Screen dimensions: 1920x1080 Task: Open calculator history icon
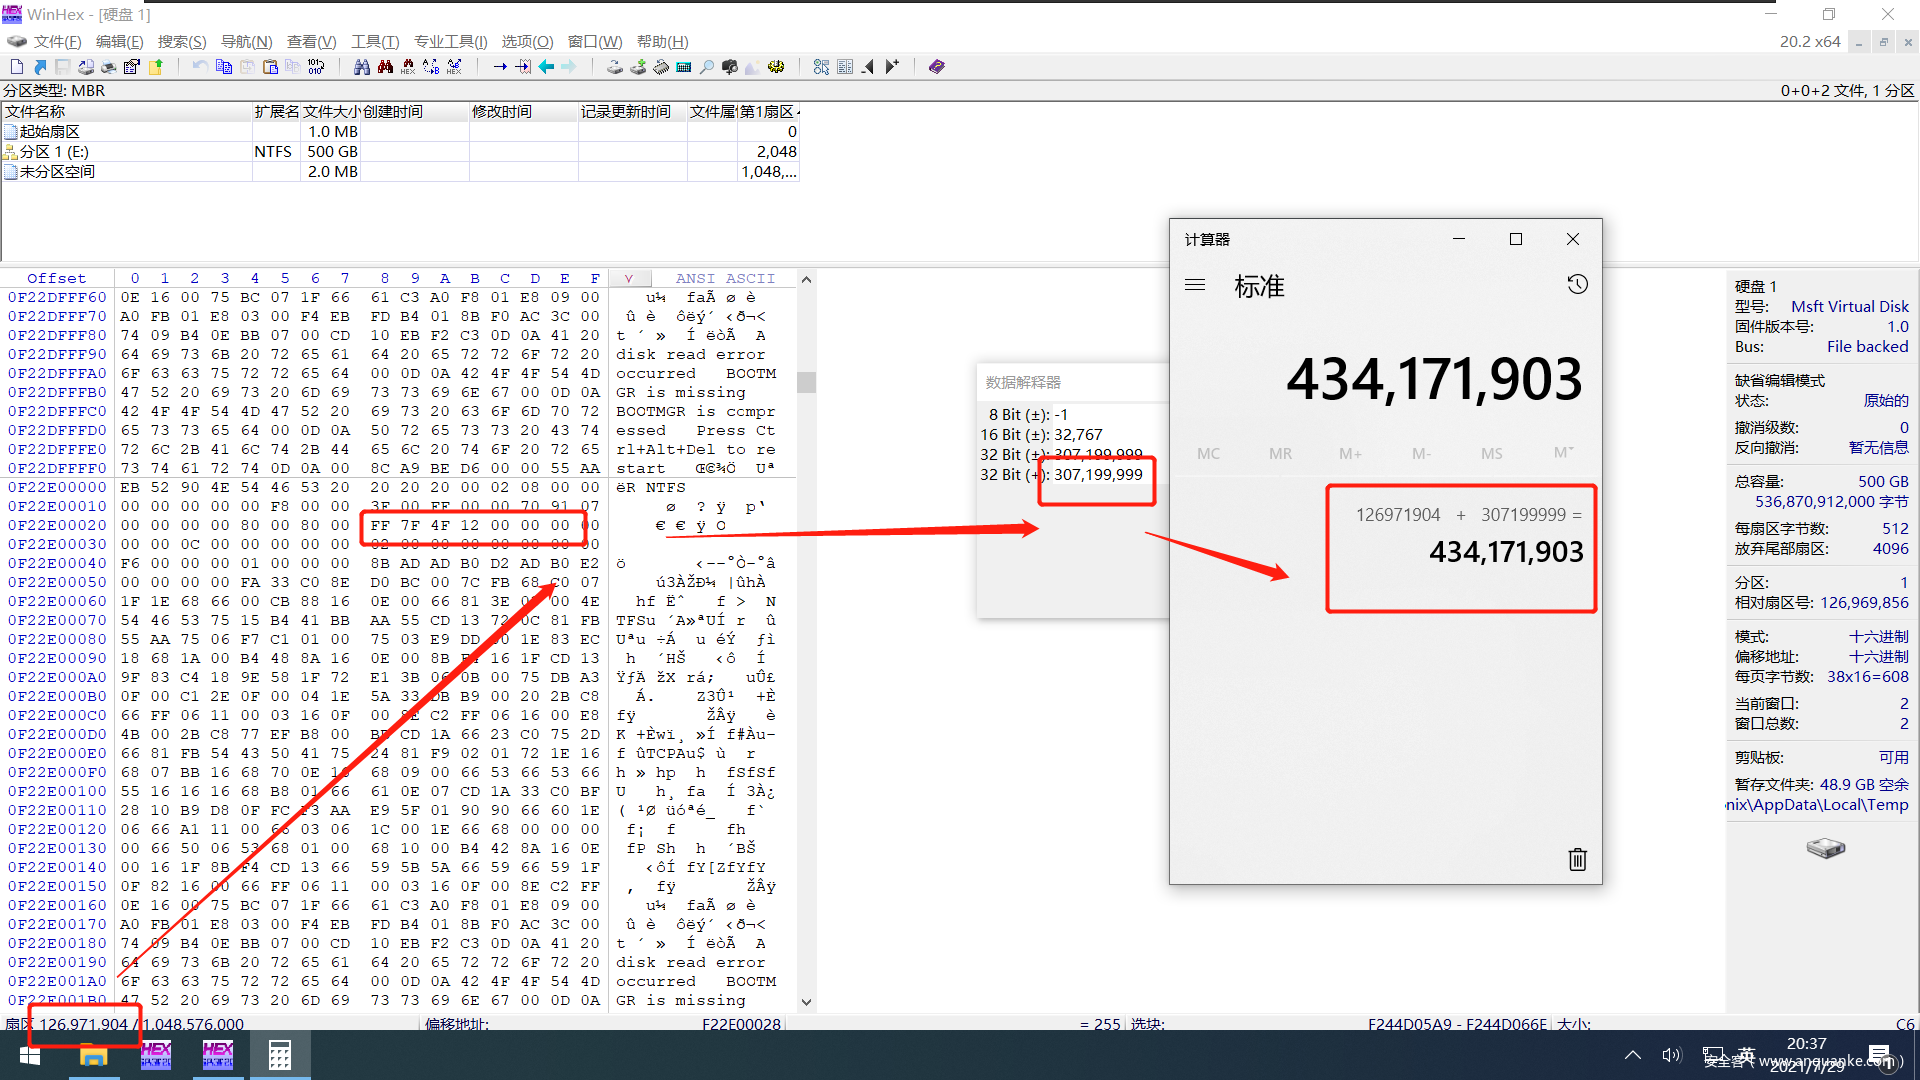pyautogui.click(x=1577, y=285)
